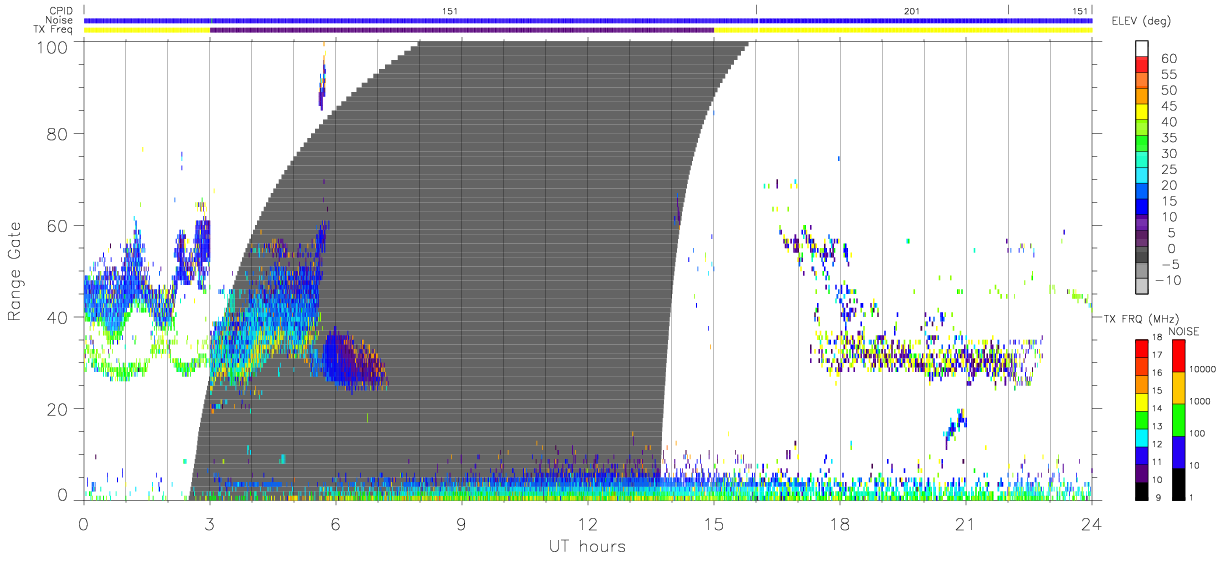Select the '201' CPID value label

(911, 11)
